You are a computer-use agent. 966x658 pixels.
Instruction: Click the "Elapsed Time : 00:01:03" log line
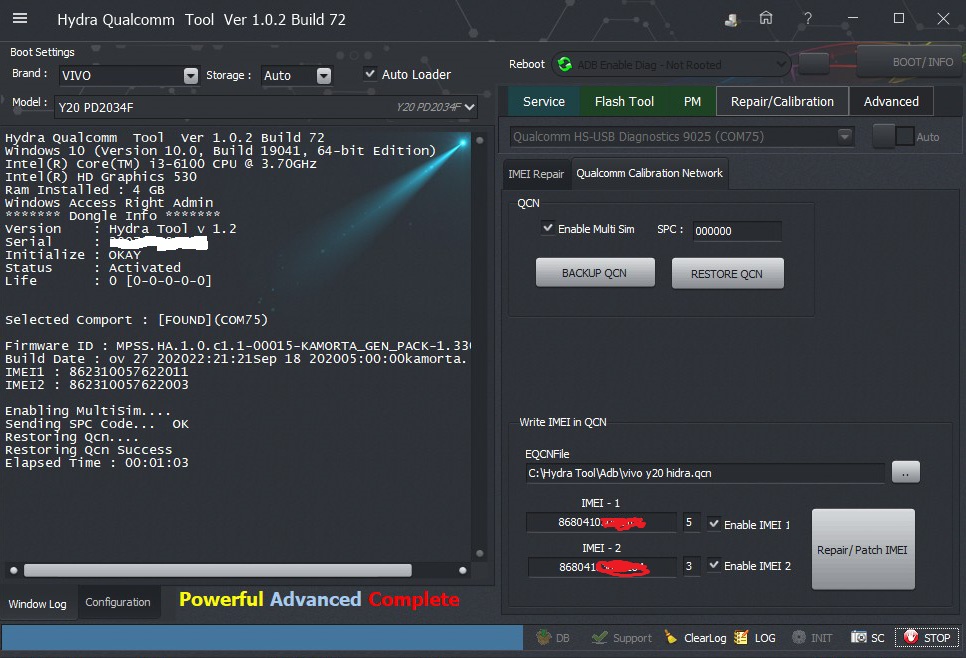pos(97,463)
